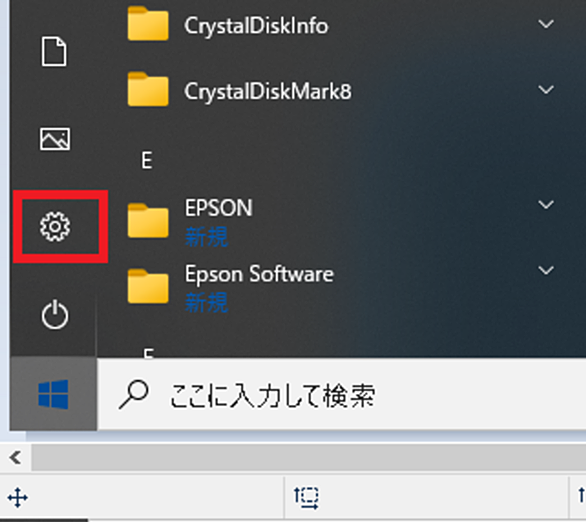Expand the EPSON folder chevron
Image resolution: width=586 pixels, height=522 pixels.
point(546,204)
